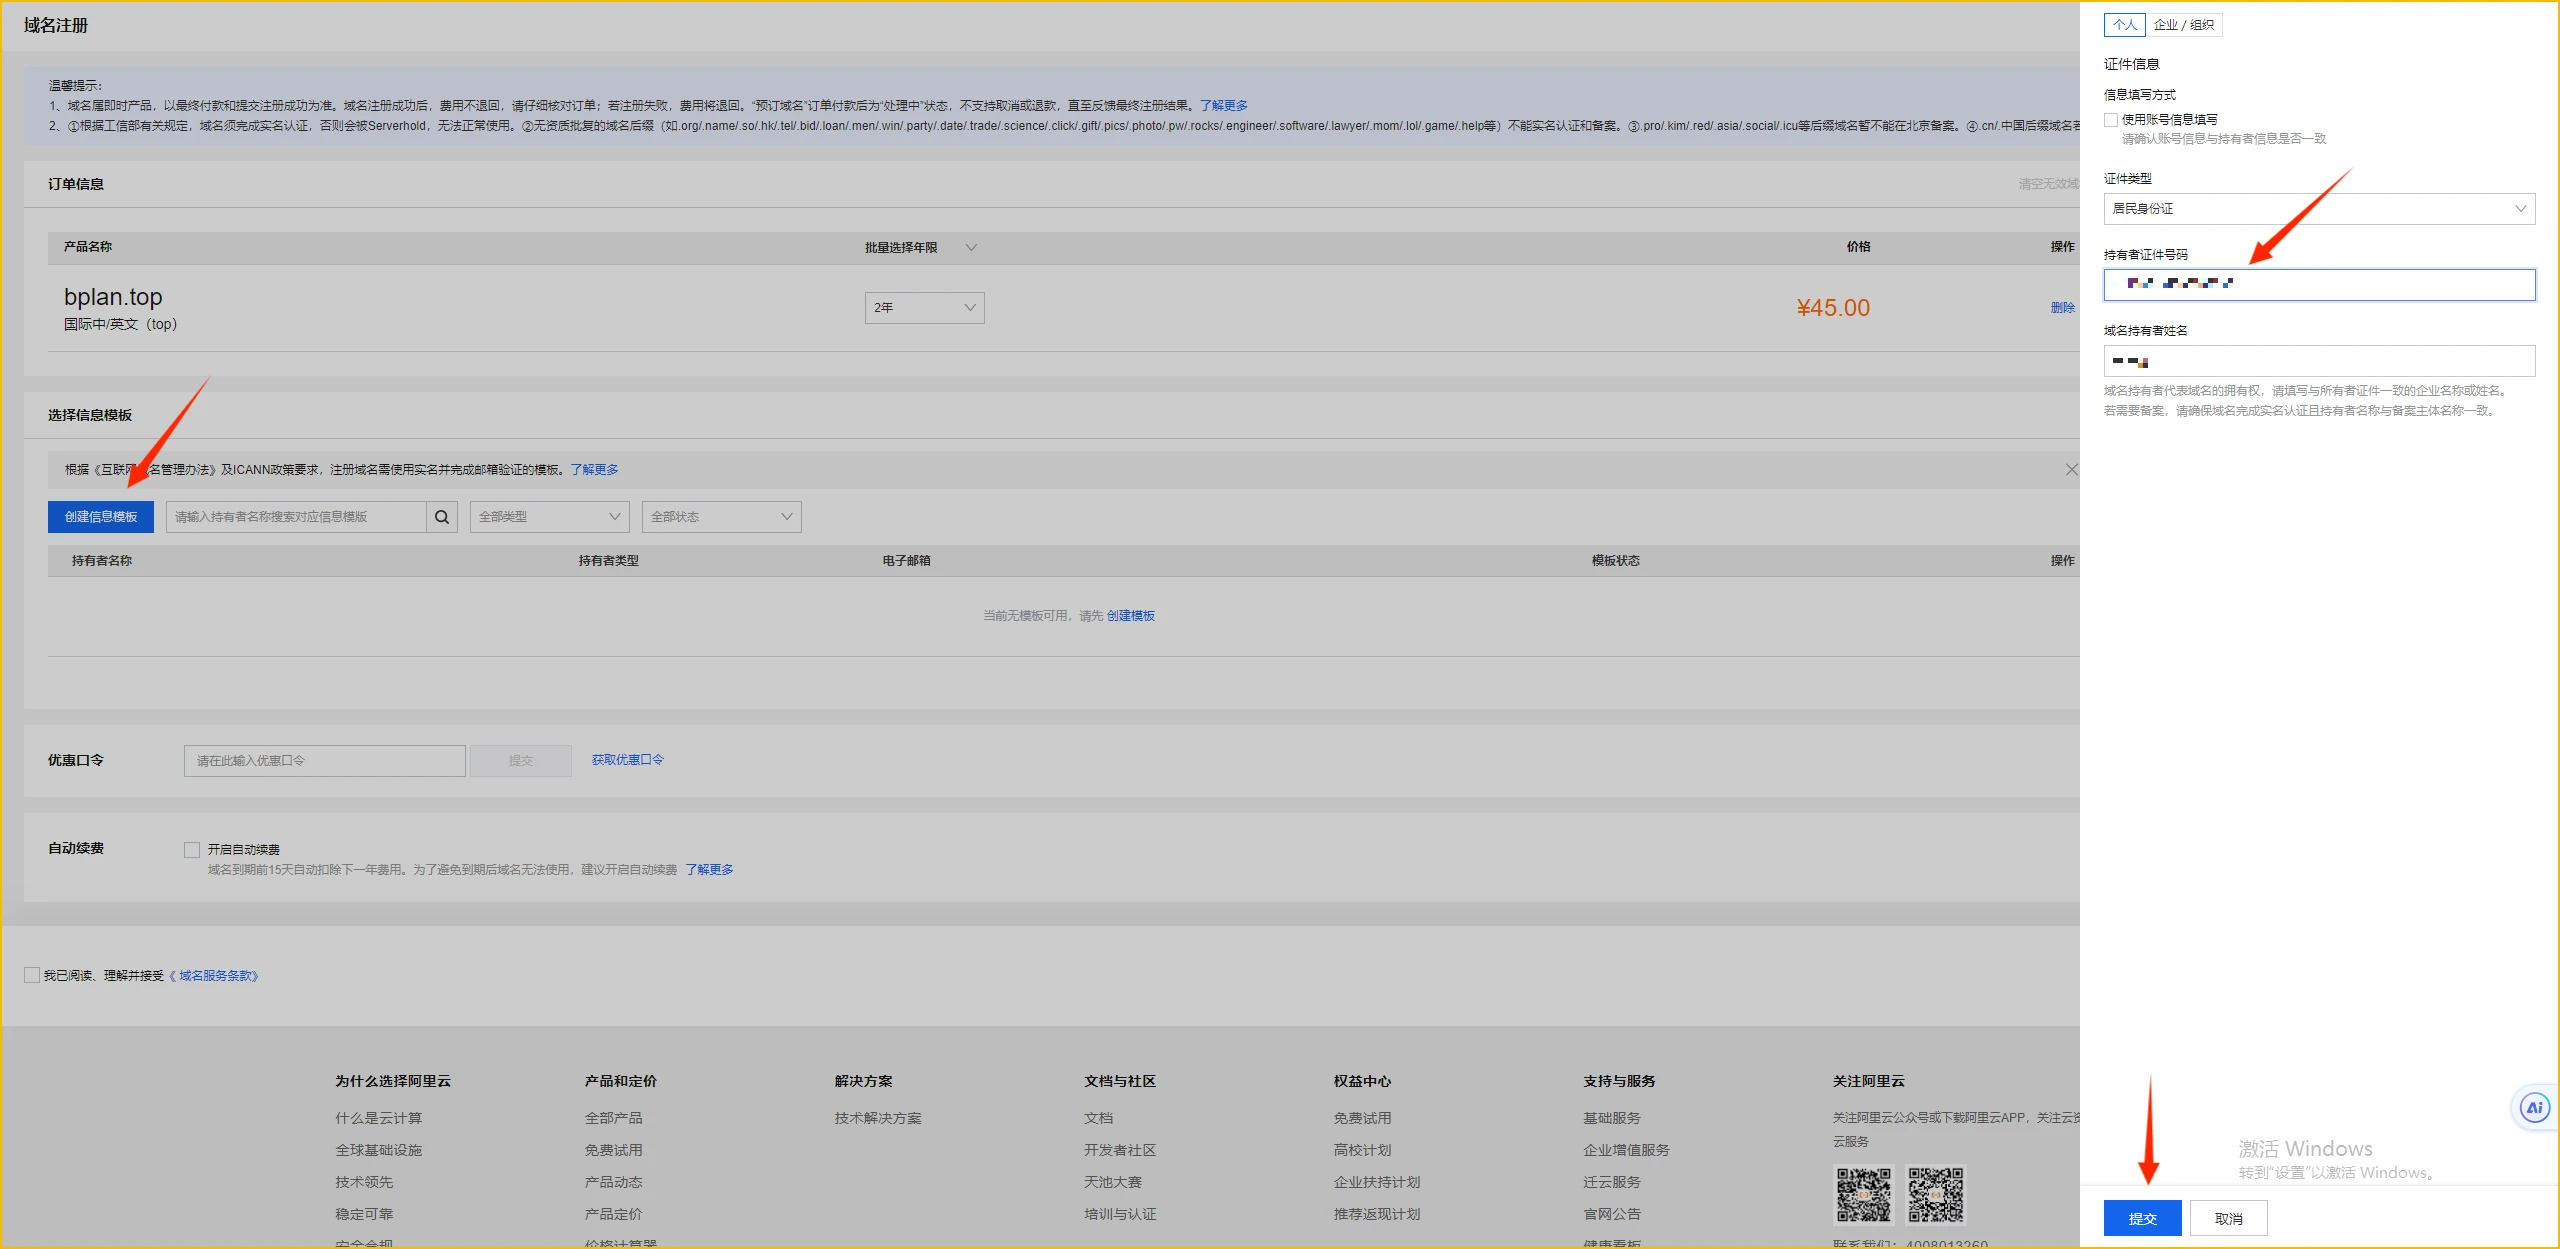Click 企业扶持计划 footer link
Viewport: 2560px width, 1249px height.
[1377, 1182]
